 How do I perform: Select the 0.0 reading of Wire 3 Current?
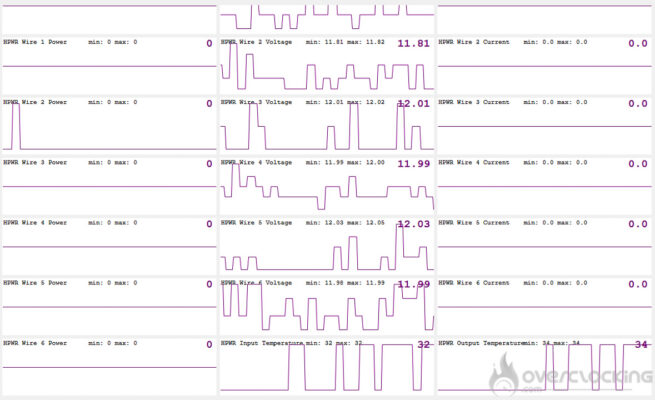click(638, 104)
